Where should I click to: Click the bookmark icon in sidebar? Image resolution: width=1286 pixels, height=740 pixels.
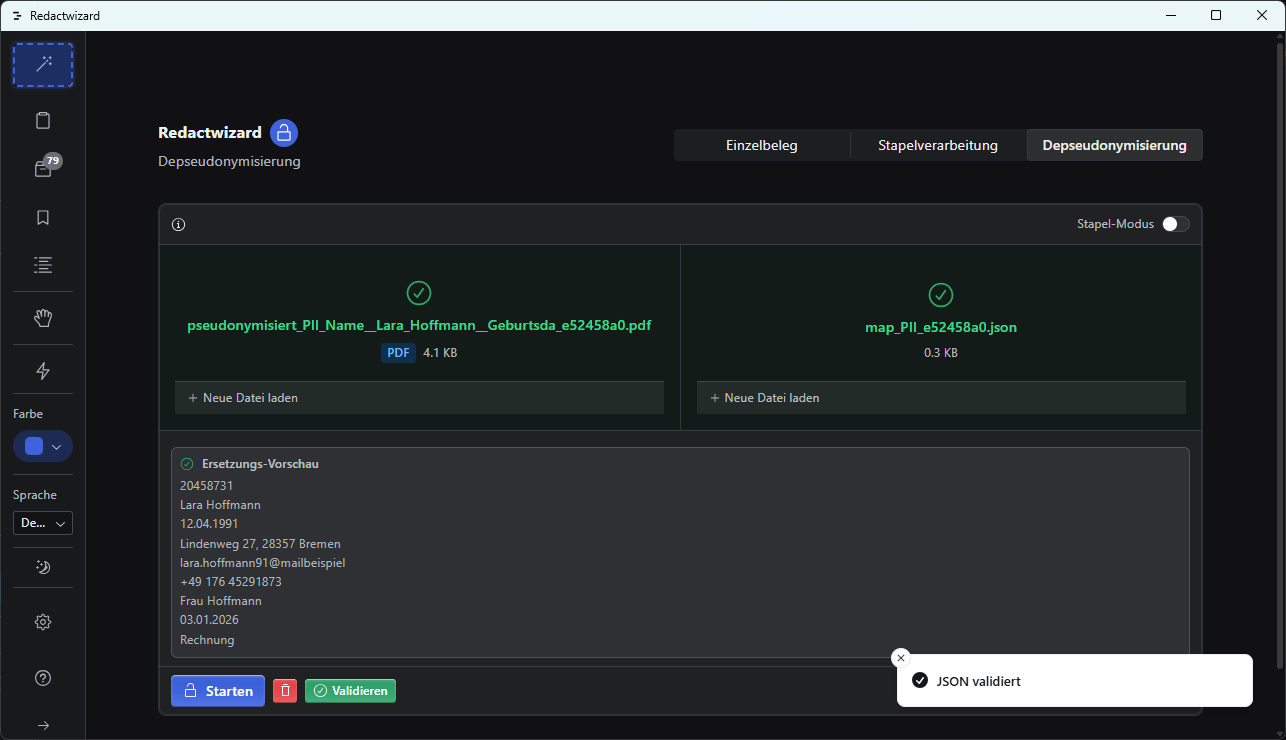(x=43, y=217)
